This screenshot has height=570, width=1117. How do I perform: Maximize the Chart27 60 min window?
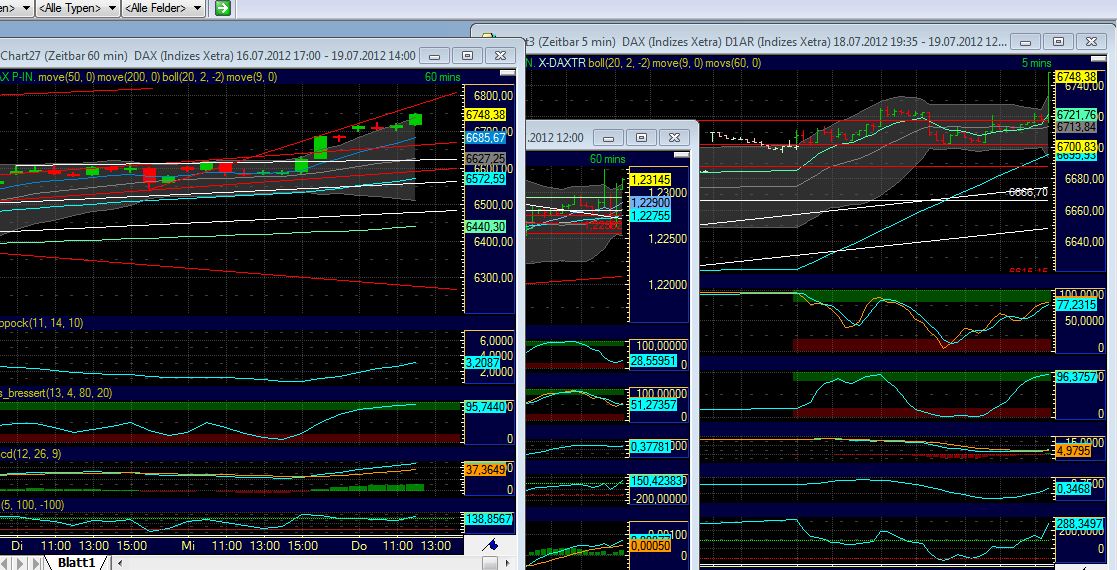click(467, 56)
